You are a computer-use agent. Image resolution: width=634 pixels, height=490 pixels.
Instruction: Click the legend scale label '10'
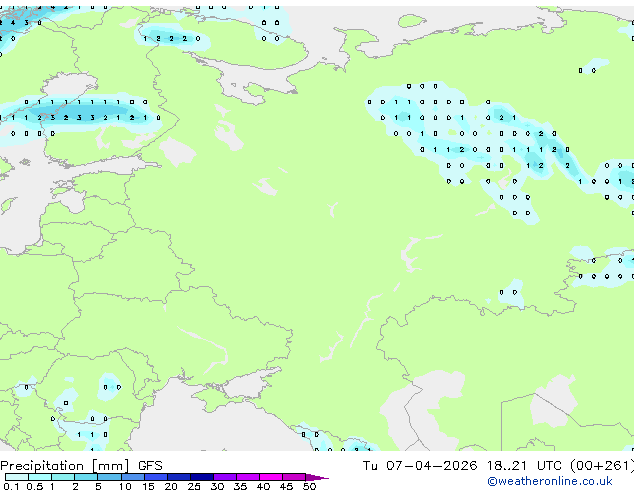(x=125, y=486)
